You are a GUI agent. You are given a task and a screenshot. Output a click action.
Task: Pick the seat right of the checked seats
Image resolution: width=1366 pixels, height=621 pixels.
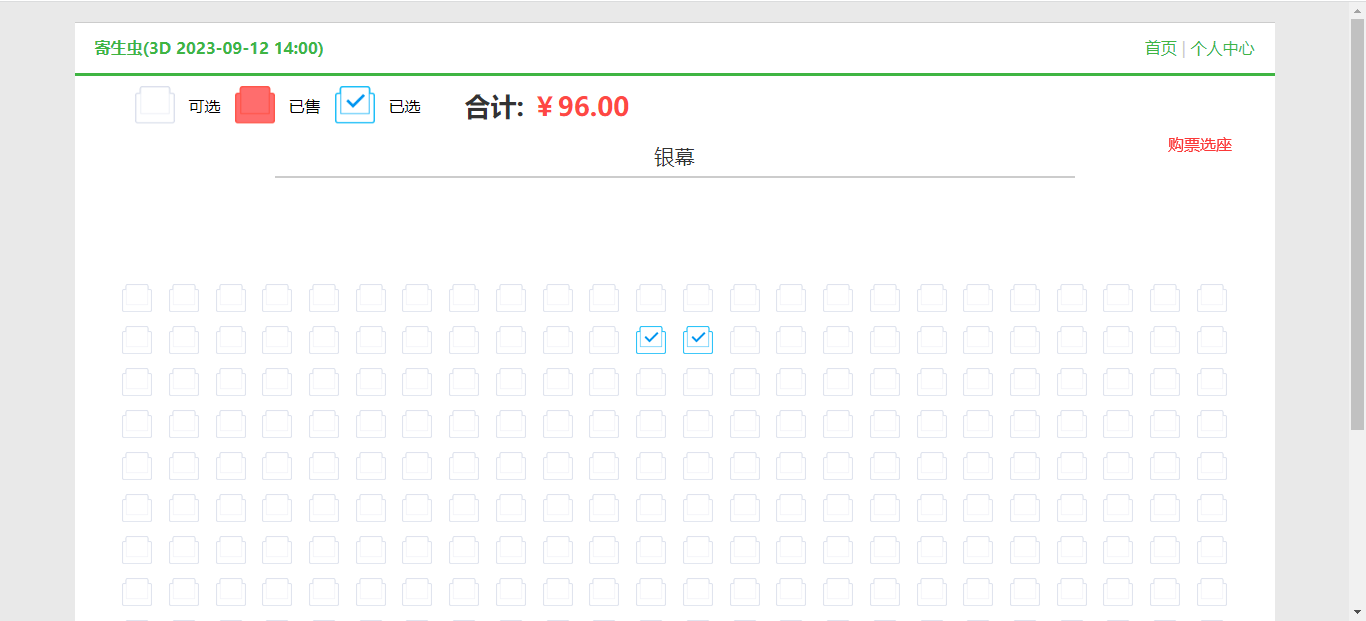coord(745,339)
